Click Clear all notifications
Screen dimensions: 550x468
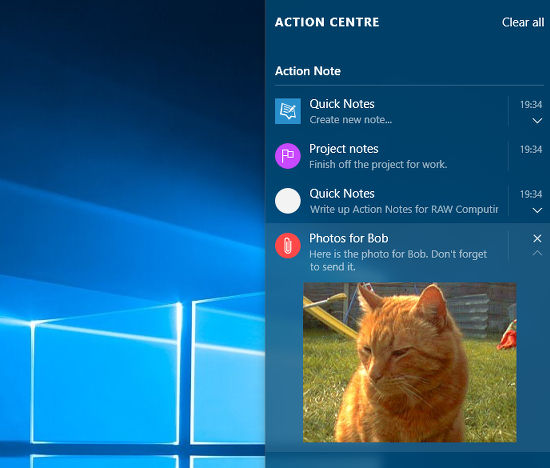click(523, 22)
